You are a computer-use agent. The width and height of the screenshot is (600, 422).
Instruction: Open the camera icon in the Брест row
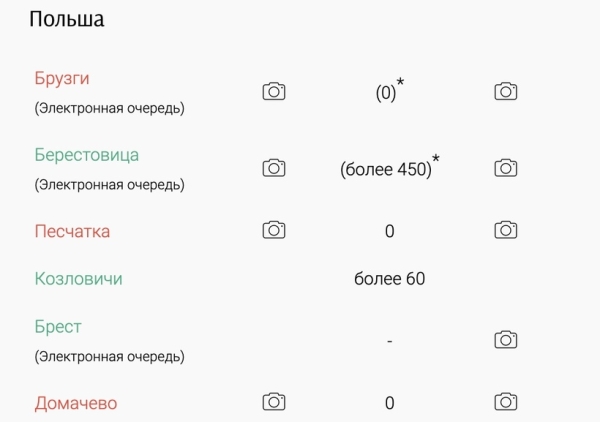coord(506,339)
